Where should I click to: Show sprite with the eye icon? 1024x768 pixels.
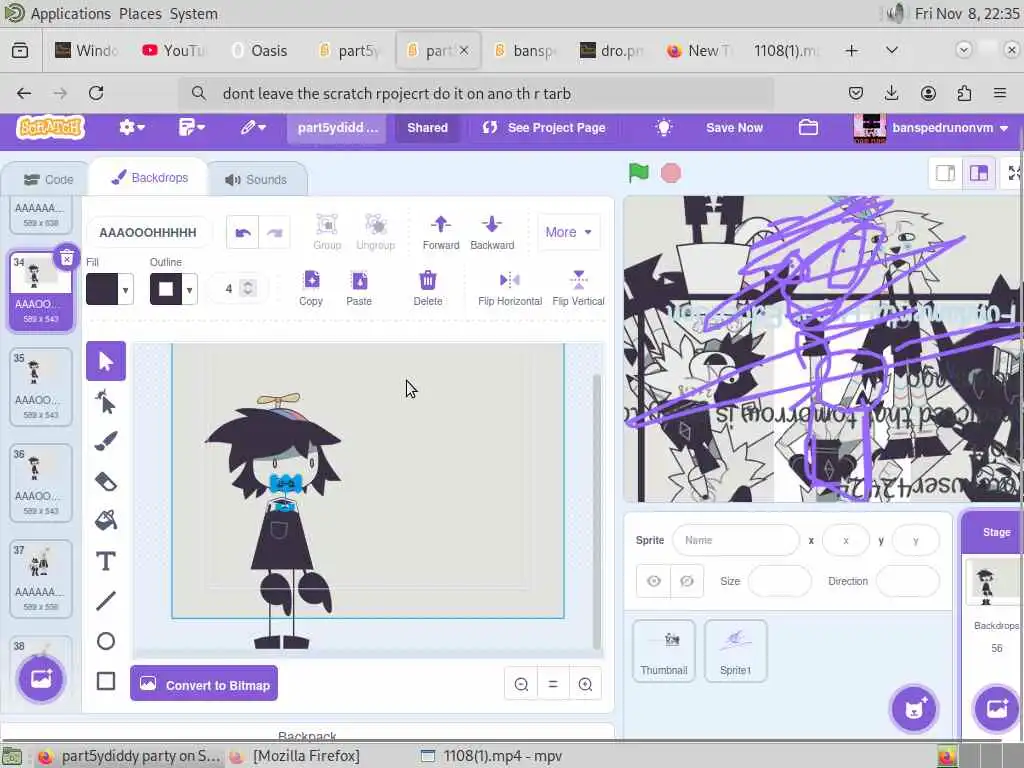pyautogui.click(x=654, y=581)
